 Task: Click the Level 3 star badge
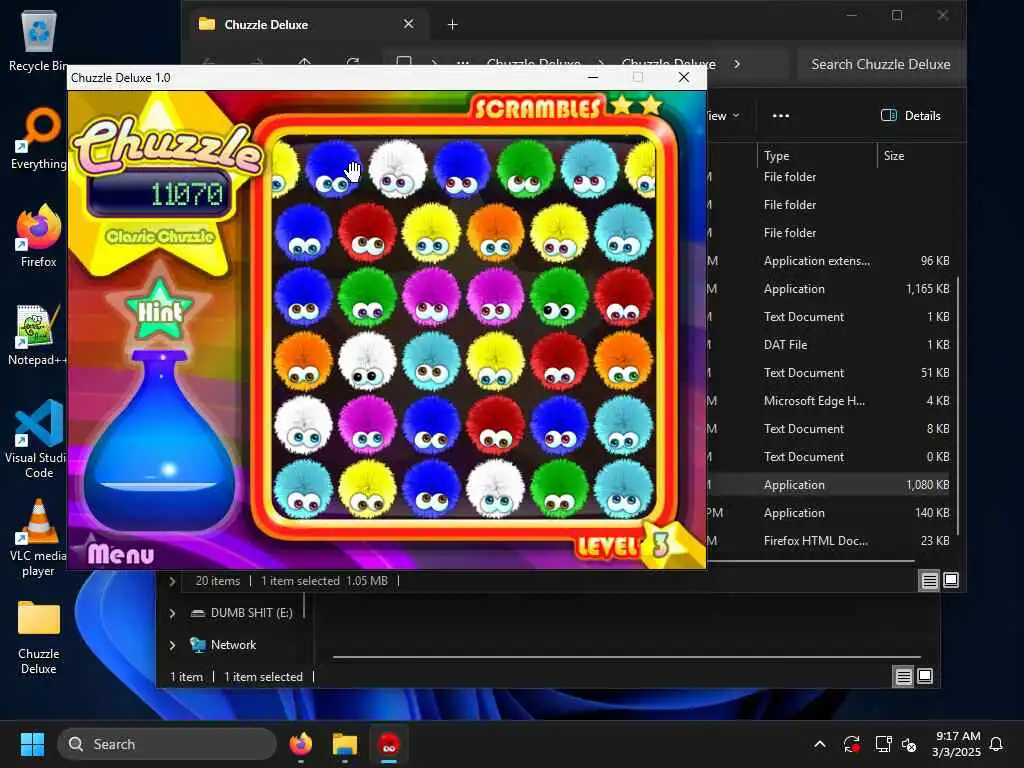[661, 544]
